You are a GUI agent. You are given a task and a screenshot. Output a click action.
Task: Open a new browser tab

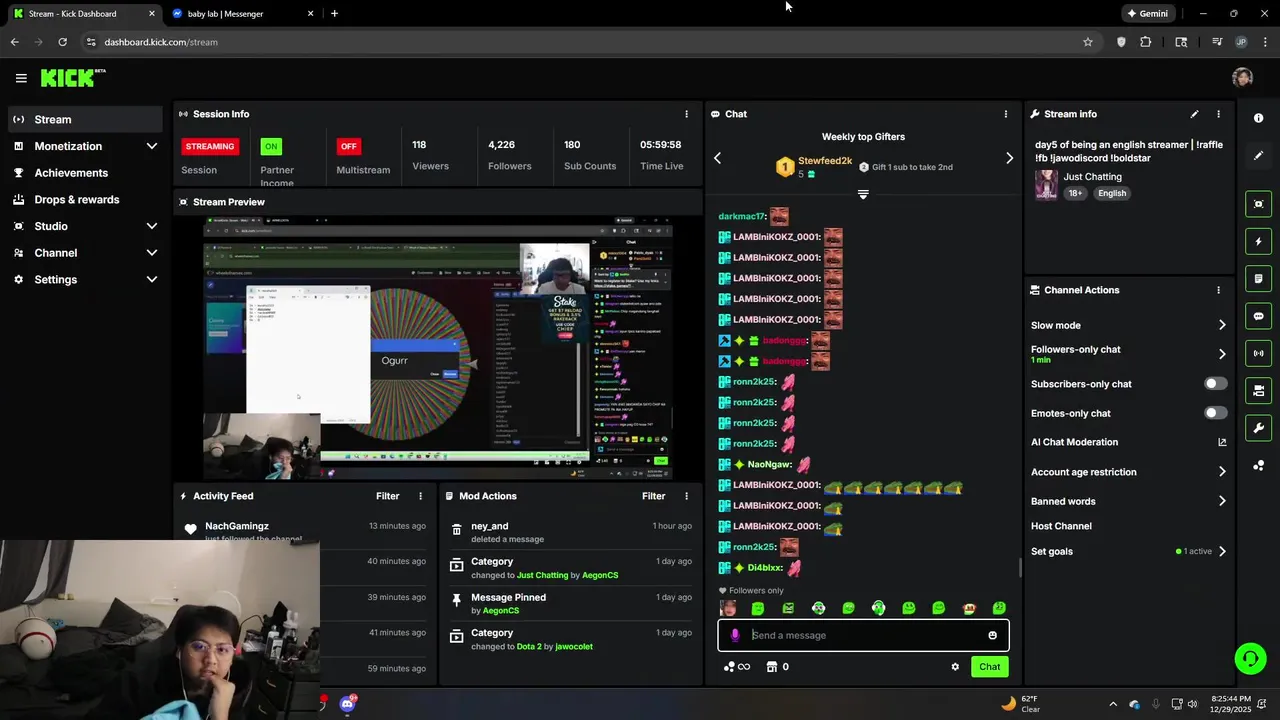[x=334, y=14]
